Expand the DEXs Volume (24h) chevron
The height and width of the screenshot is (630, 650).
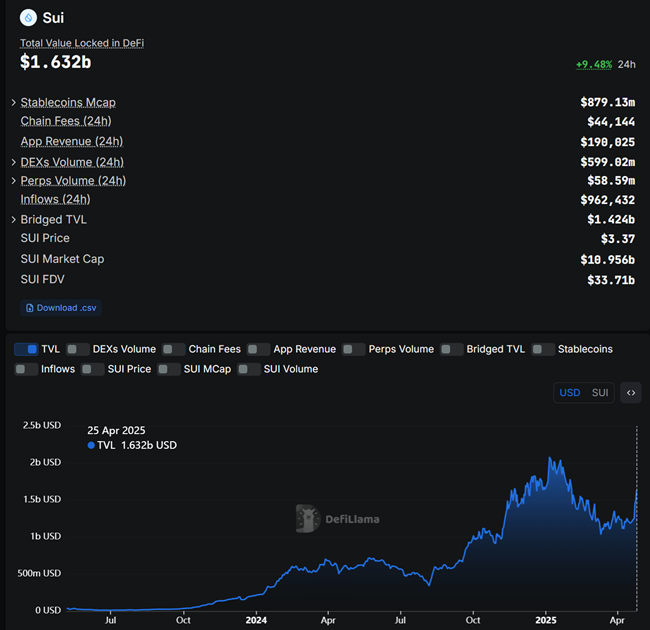click(14, 162)
